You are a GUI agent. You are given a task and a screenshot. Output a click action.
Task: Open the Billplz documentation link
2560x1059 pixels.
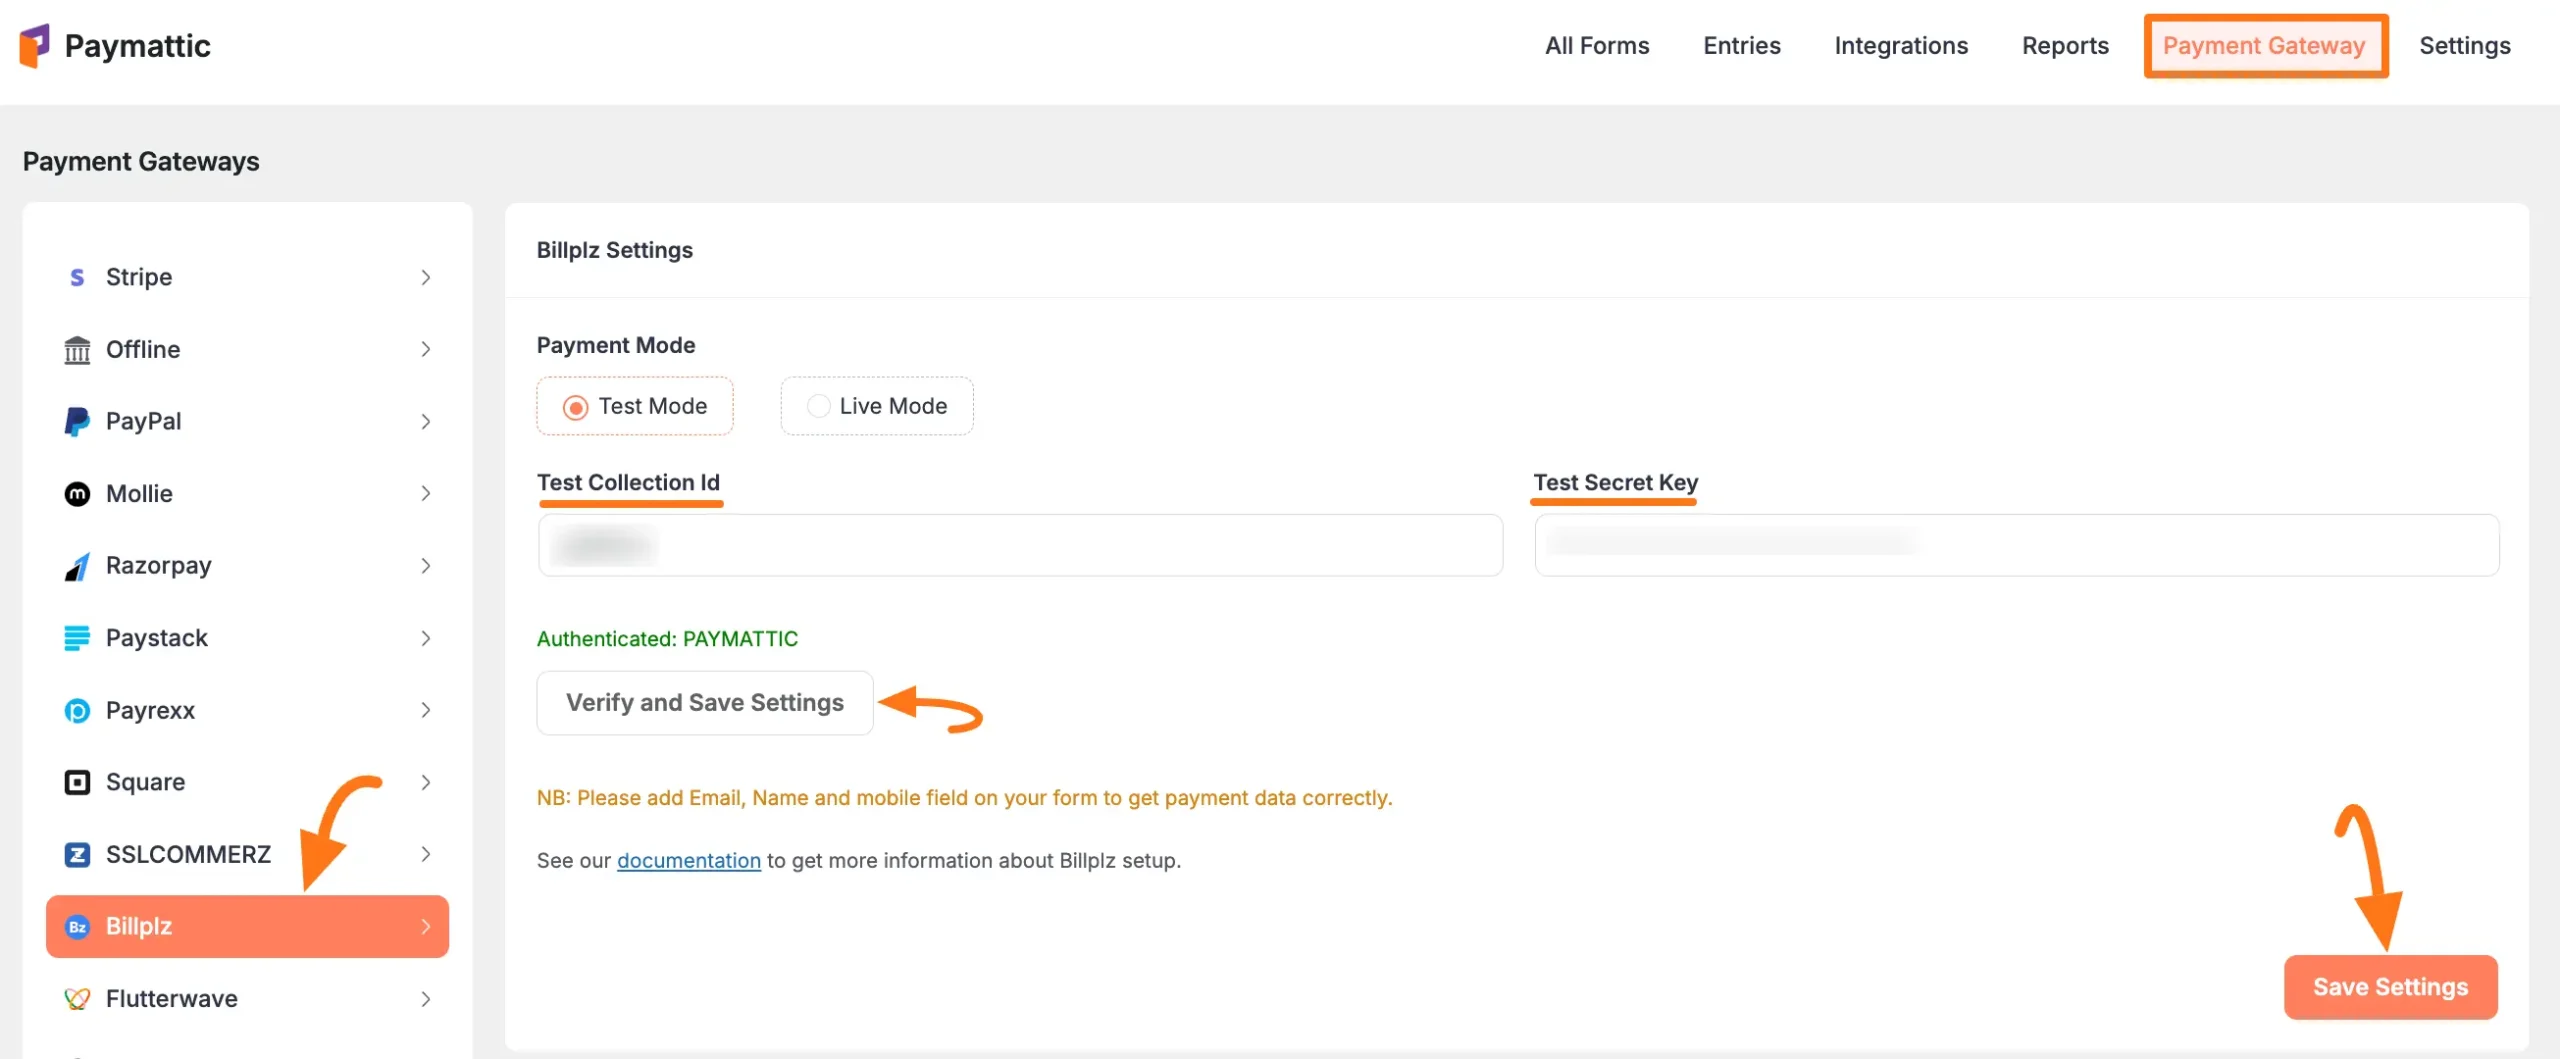click(x=688, y=860)
